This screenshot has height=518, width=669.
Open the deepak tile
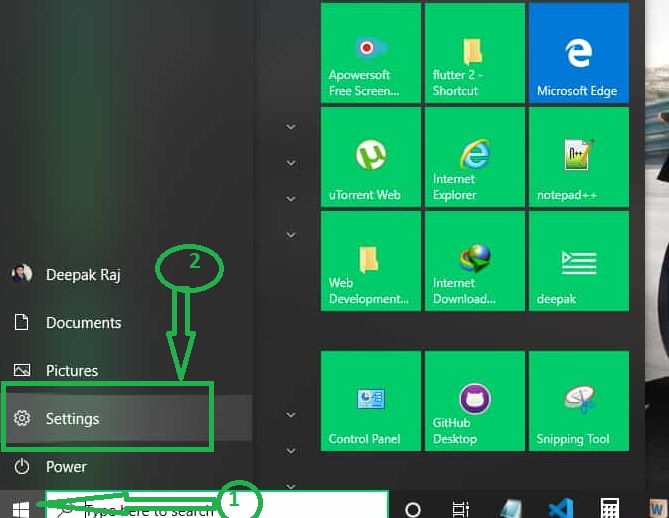pos(579,261)
